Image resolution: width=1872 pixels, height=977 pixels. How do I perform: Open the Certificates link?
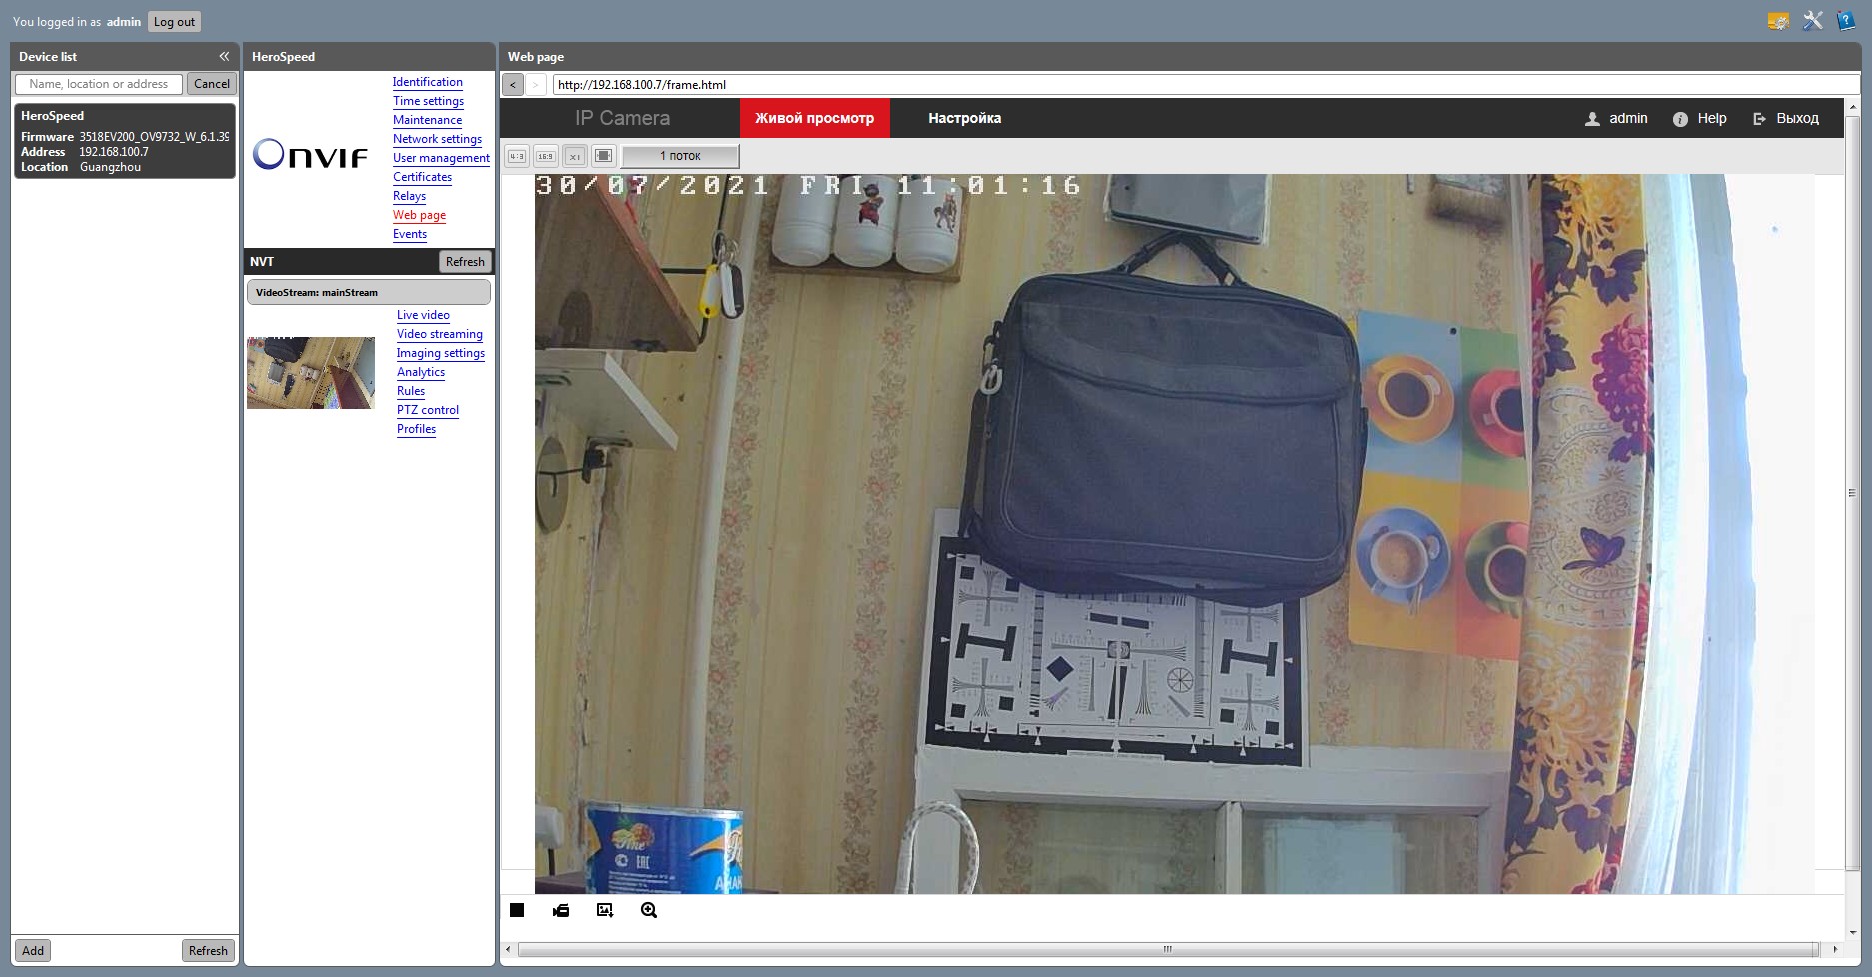coord(422,177)
